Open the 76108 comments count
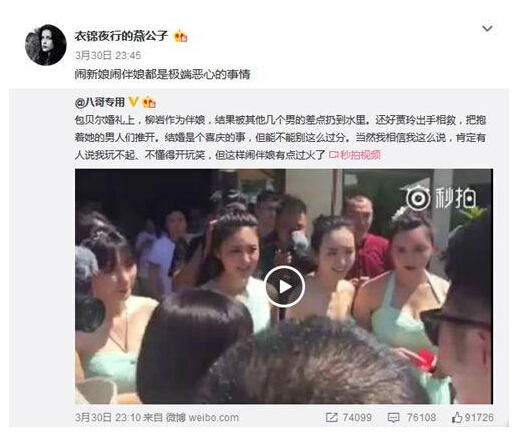 coord(421,417)
